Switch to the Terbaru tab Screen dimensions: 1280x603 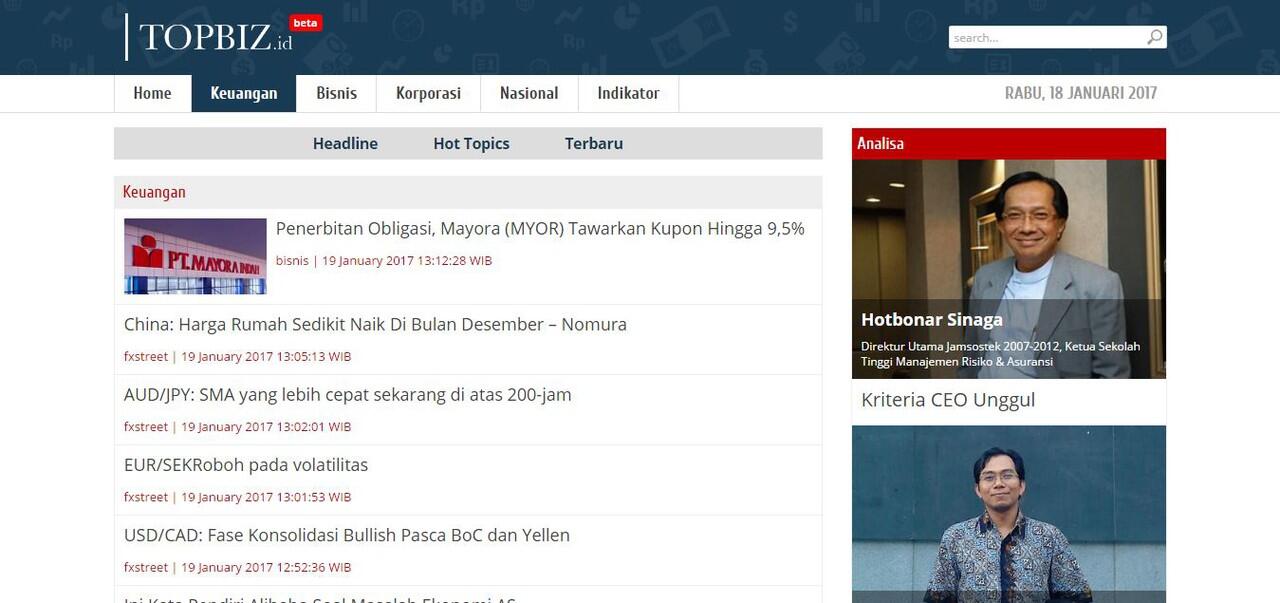(x=594, y=143)
